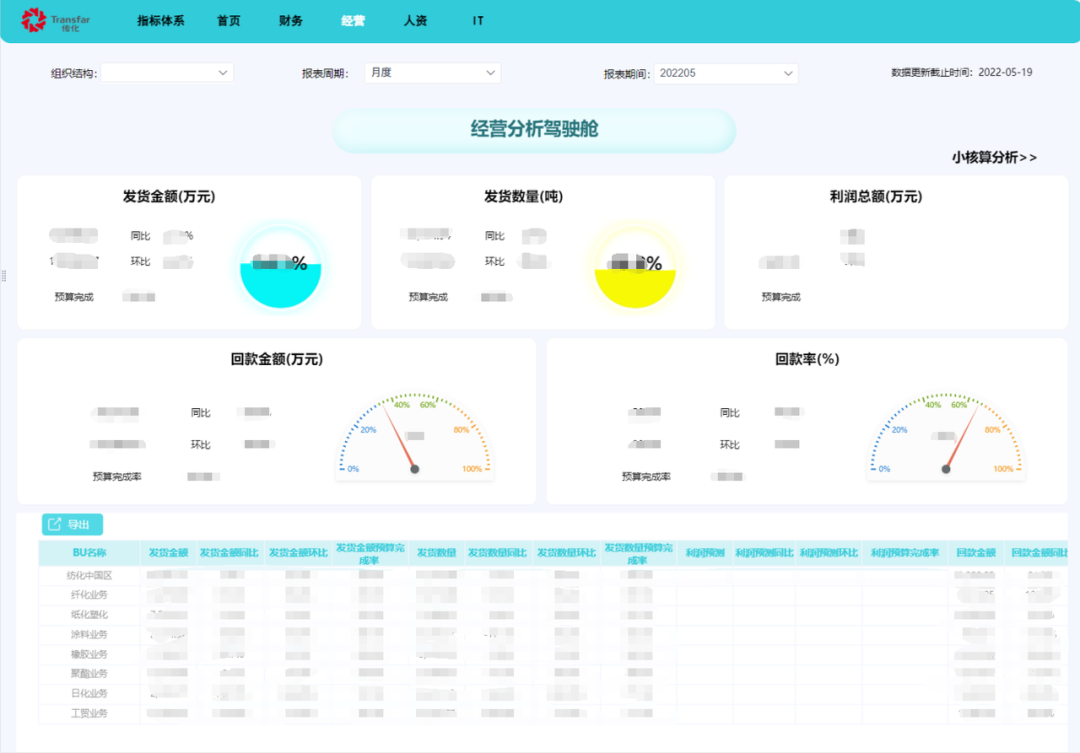The width and height of the screenshot is (1080, 753).
Task: Select the 纺化中国区 table row
Action: [553, 575]
